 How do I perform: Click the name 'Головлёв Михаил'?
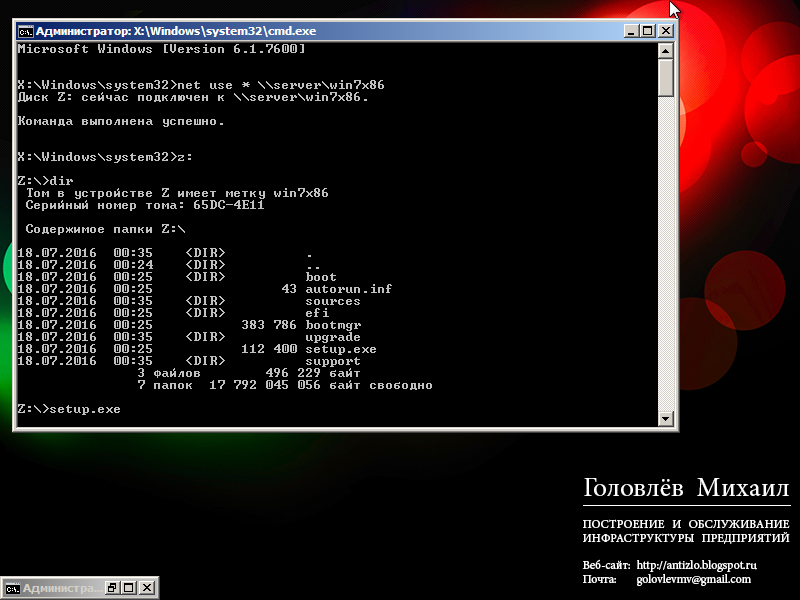(x=686, y=488)
